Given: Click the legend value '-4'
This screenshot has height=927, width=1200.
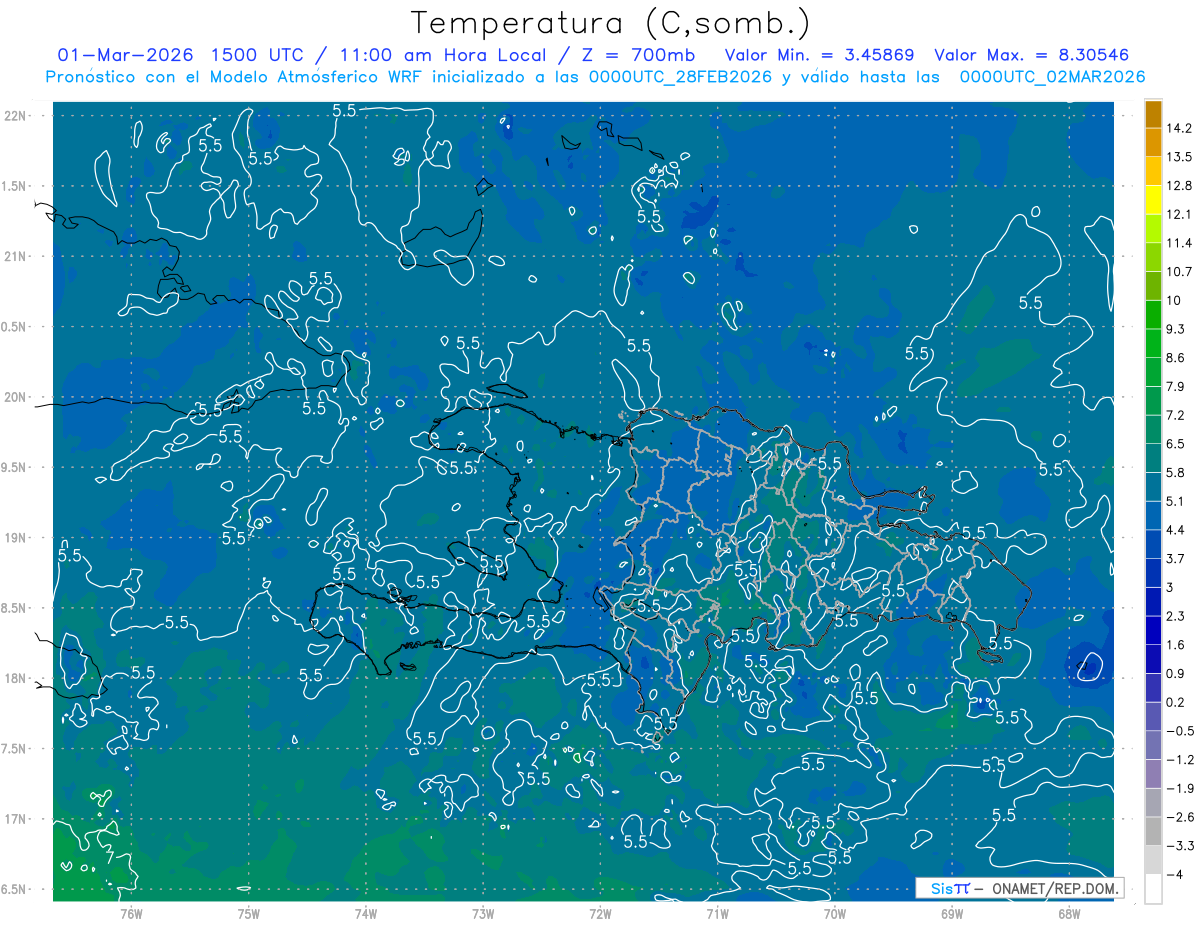Looking at the screenshot, I should (1175, 874).
